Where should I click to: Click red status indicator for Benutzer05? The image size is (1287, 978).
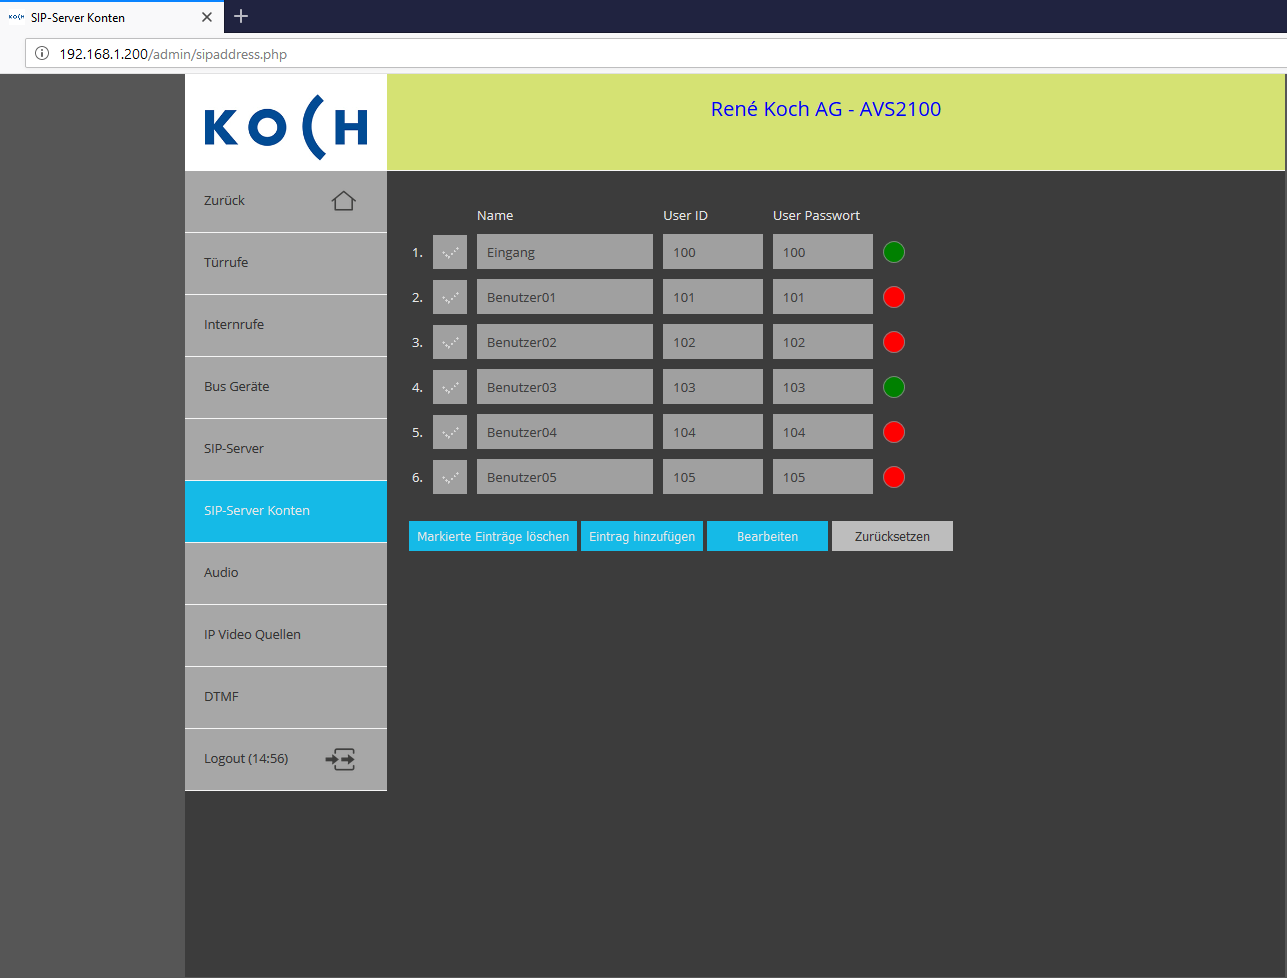tap(894, 477)
